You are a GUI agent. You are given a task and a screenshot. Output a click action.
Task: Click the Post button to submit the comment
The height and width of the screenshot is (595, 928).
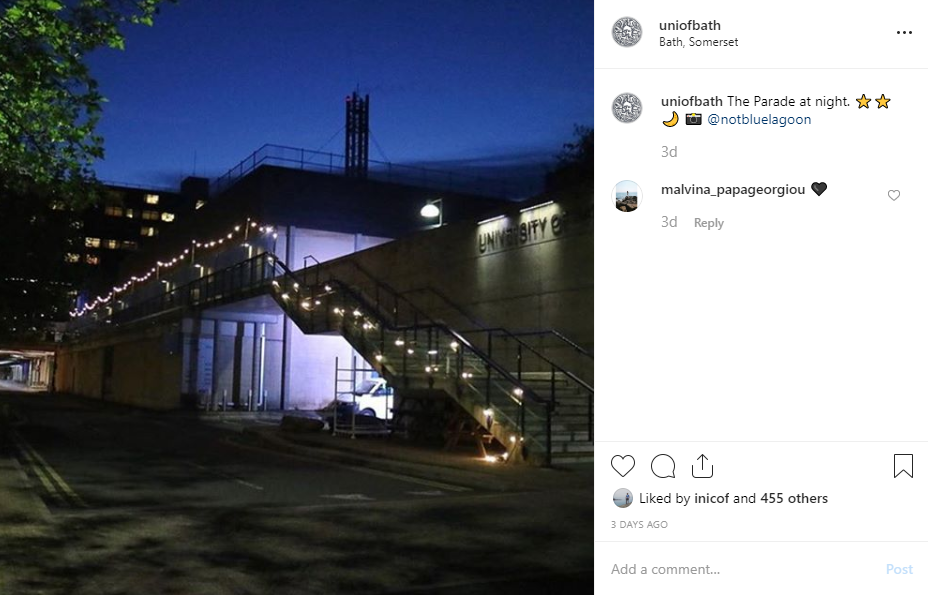(x=899, y=569)
